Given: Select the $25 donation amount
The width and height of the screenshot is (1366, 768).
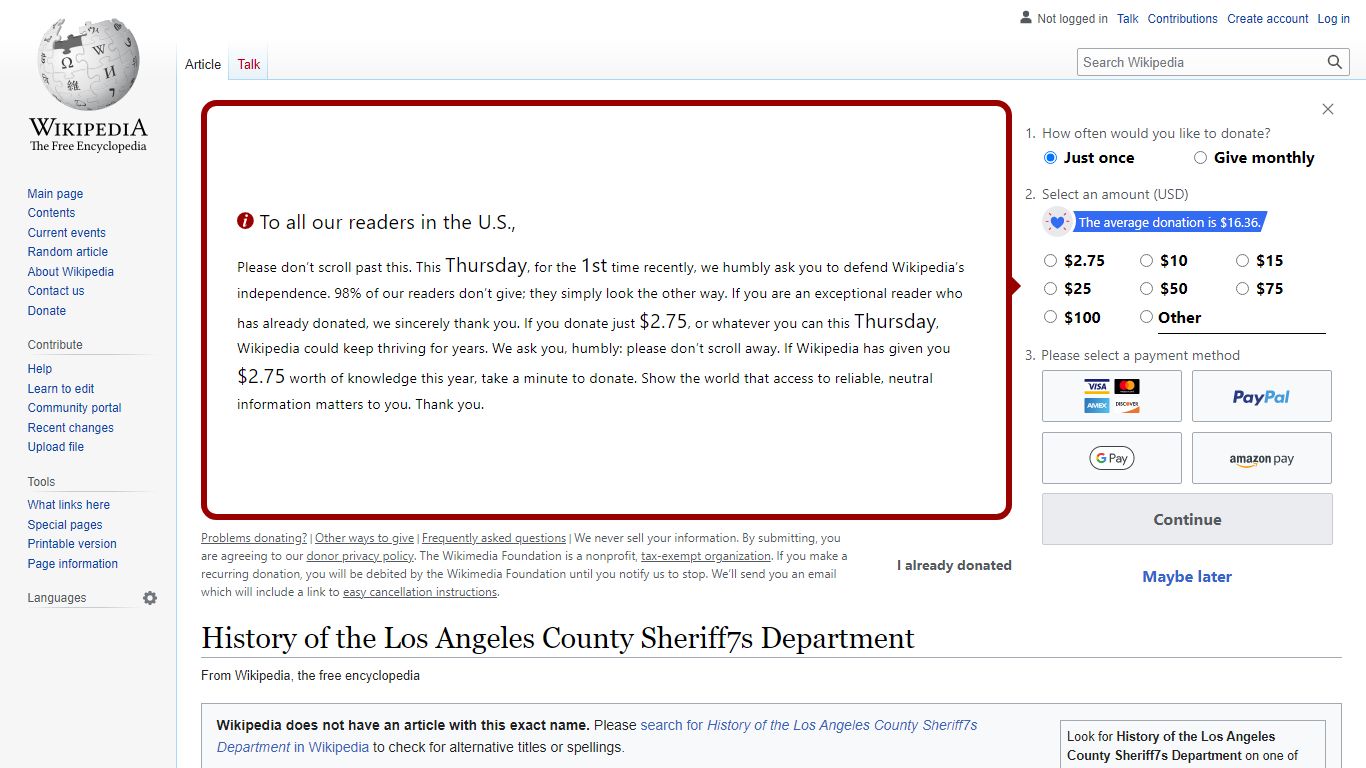Looking at the screenshot, I should [1050, 289].
